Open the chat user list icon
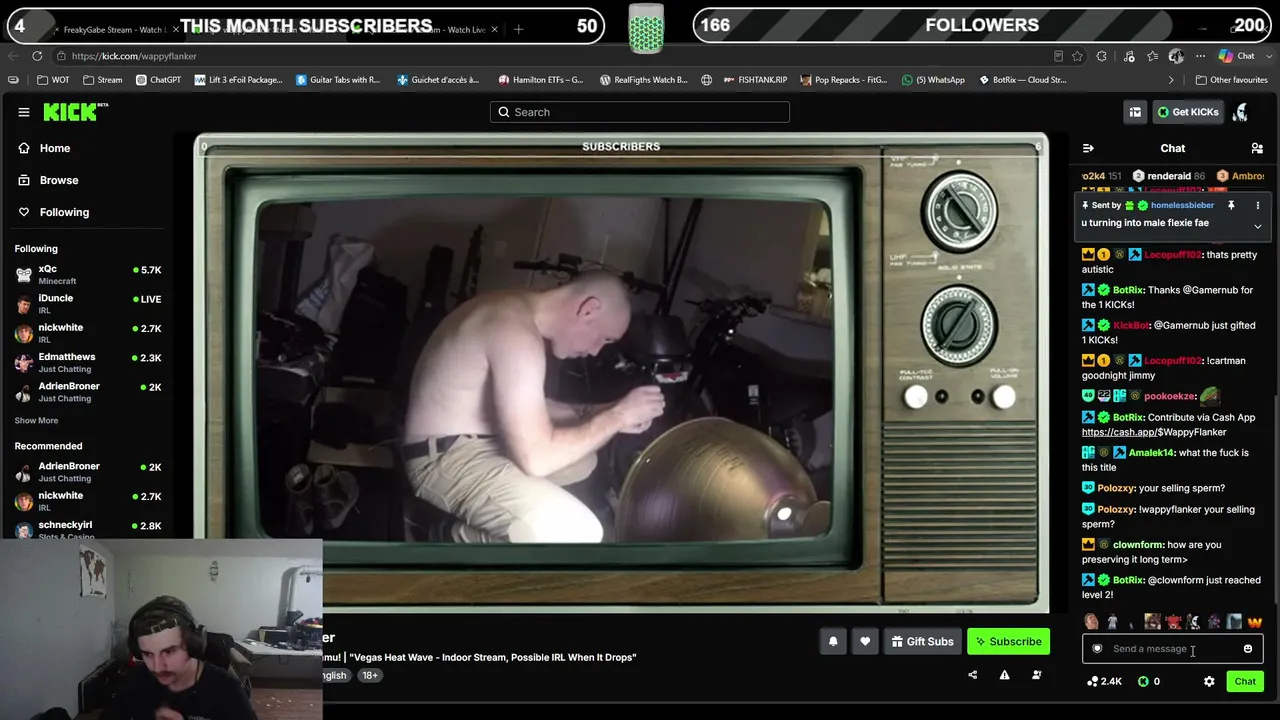The image size is (1280, 720). click(1257, 148)
